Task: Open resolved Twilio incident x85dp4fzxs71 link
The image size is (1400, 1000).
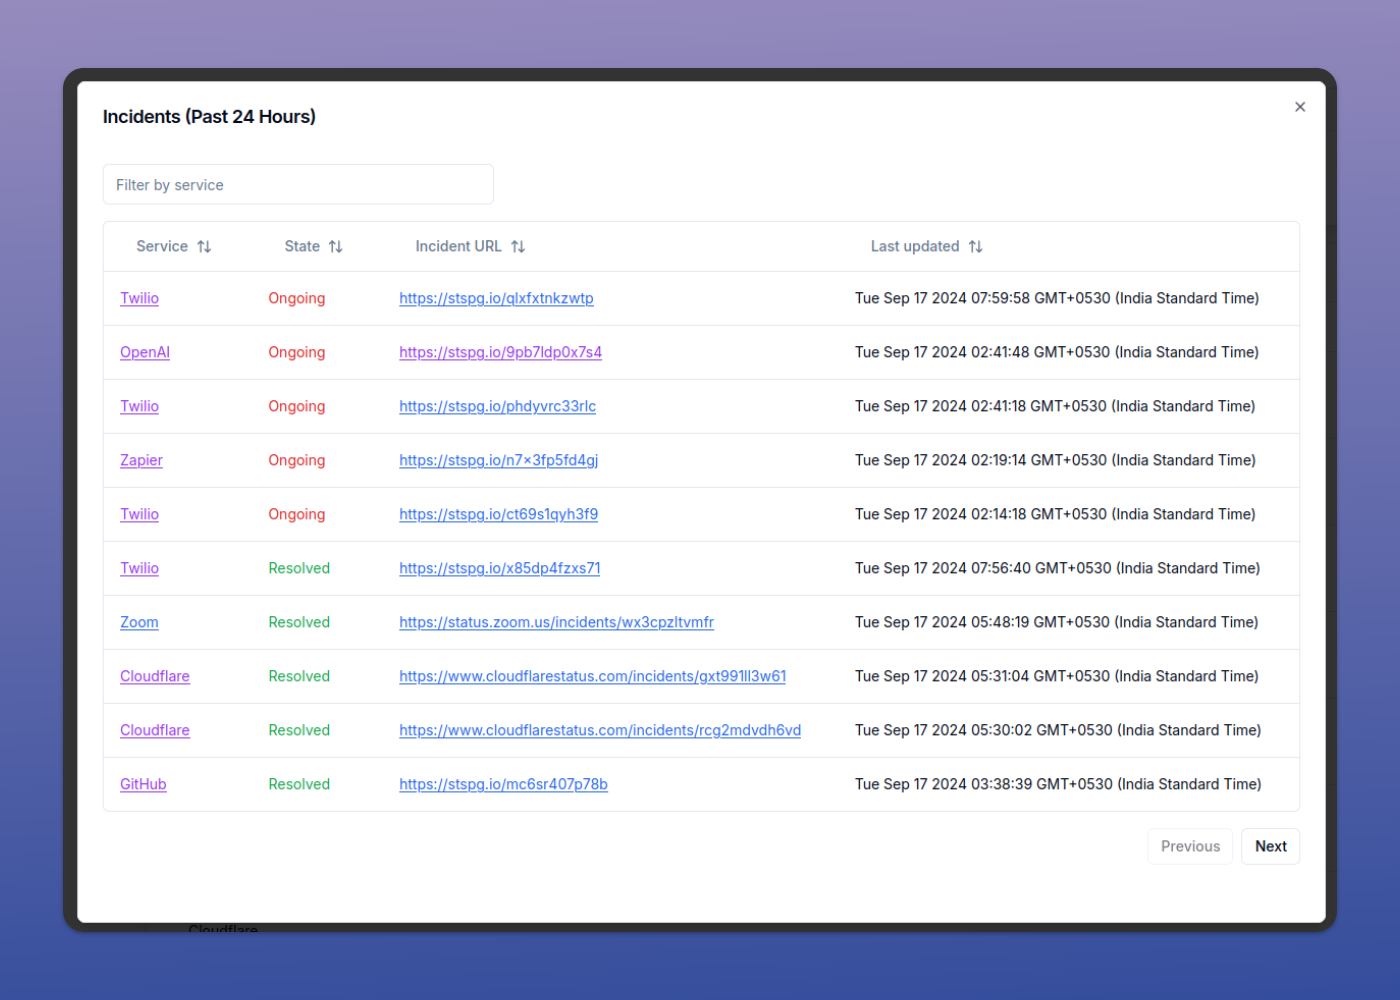Action: [500, 568]
